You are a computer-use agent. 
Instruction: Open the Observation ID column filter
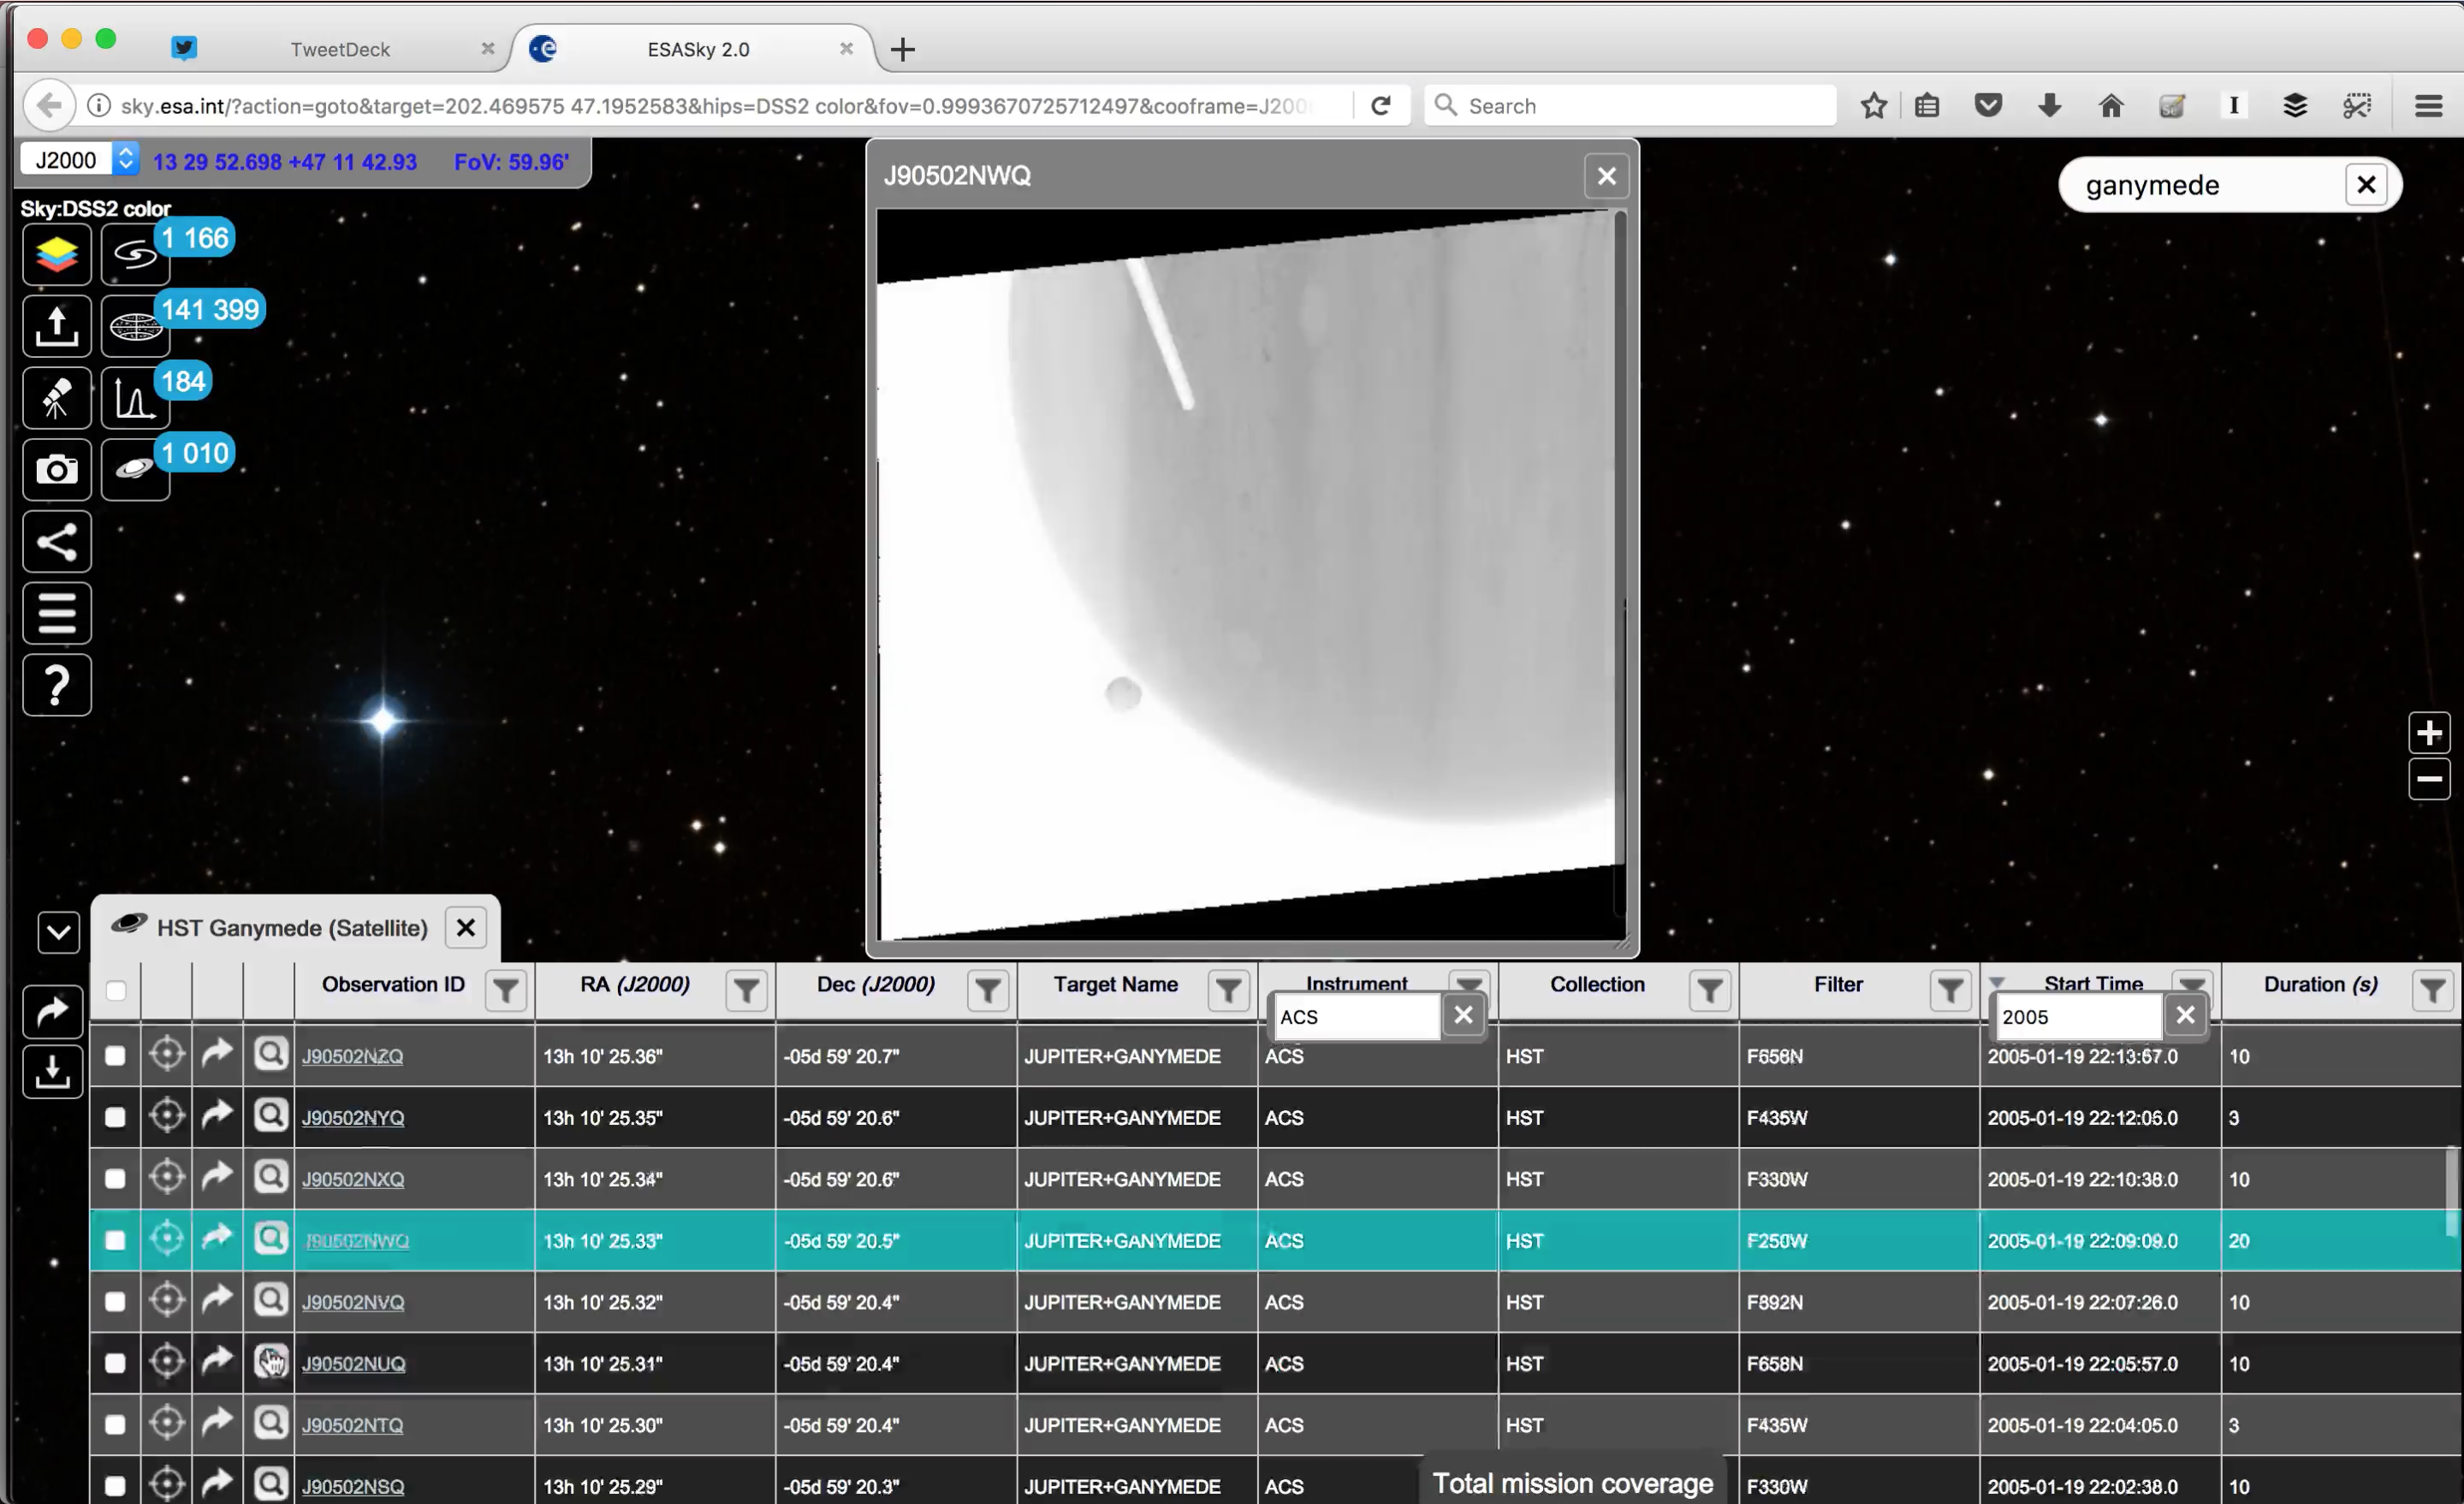[506, 990]
